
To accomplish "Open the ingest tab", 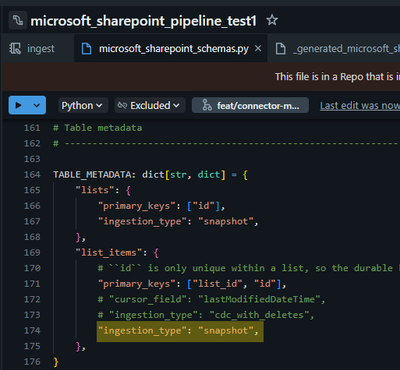I will click(x=32, y=49).
